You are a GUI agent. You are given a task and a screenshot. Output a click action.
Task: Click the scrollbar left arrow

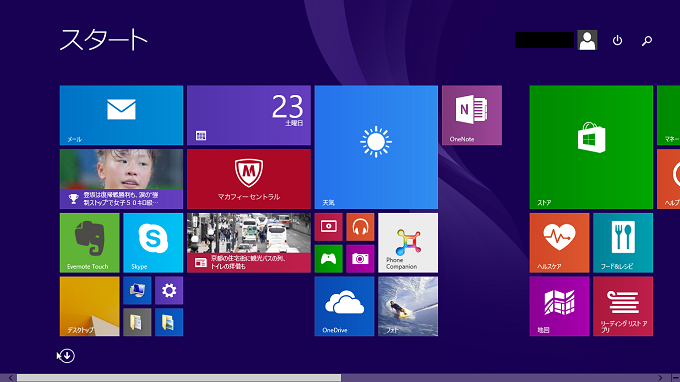[x=11, y=378]
